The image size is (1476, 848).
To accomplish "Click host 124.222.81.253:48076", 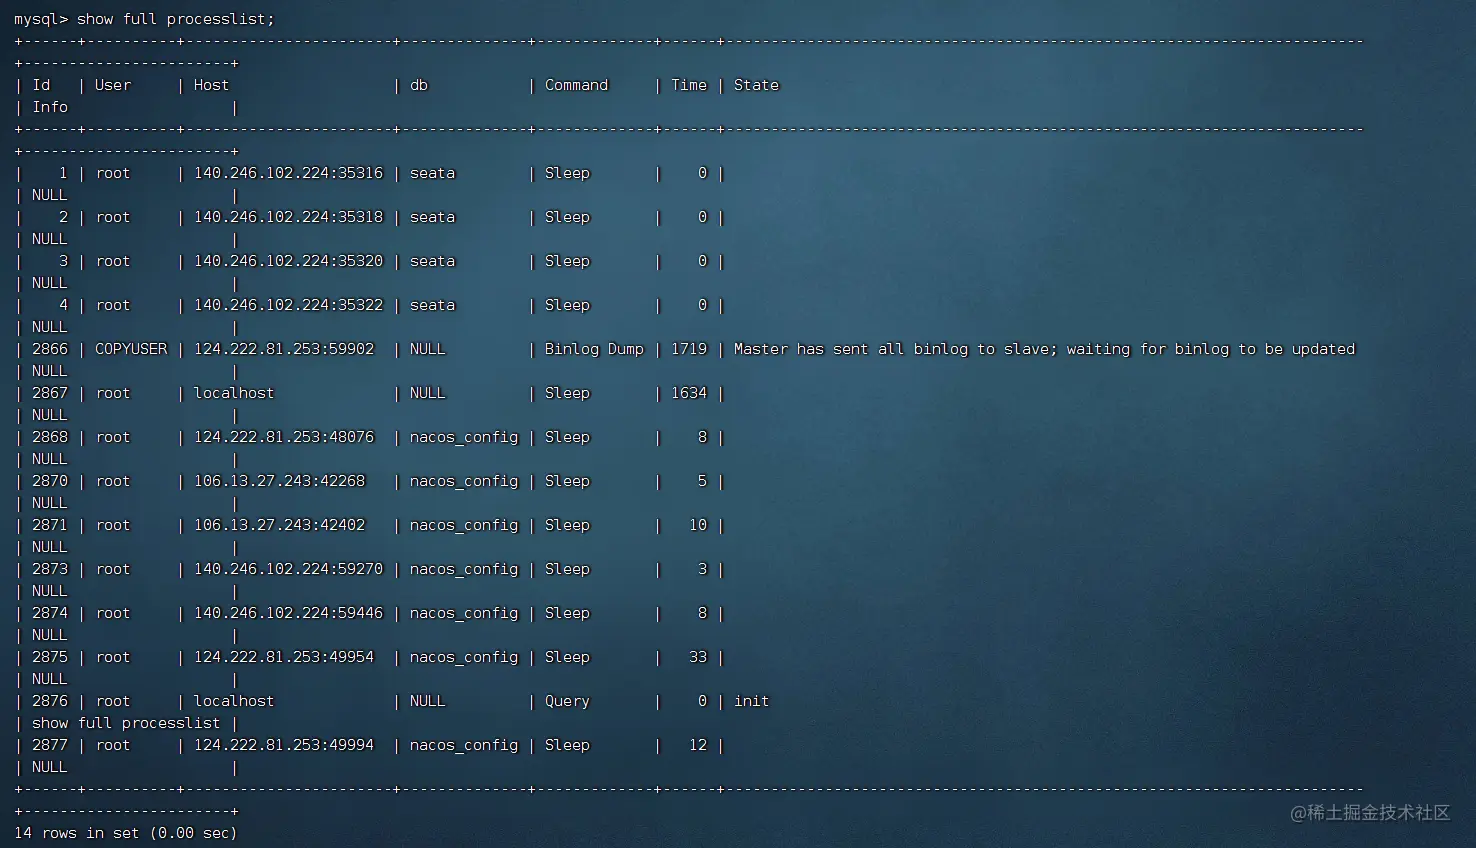I will click(284, 437).
